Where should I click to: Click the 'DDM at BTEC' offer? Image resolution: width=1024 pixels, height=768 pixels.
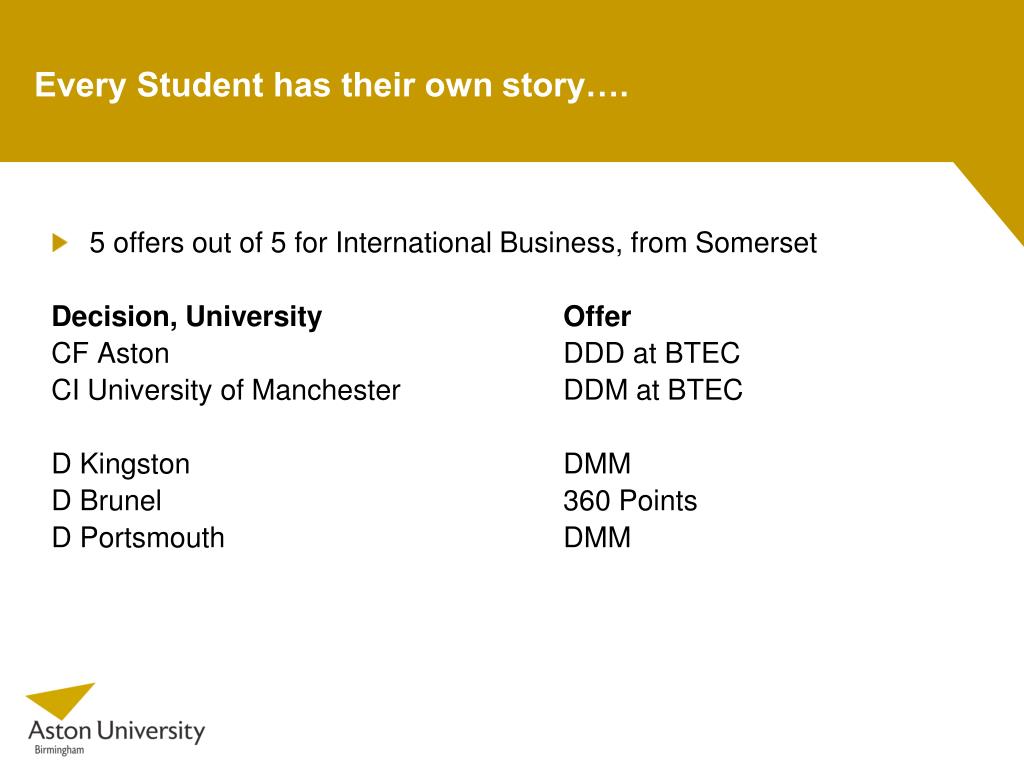tap(653, 391)
